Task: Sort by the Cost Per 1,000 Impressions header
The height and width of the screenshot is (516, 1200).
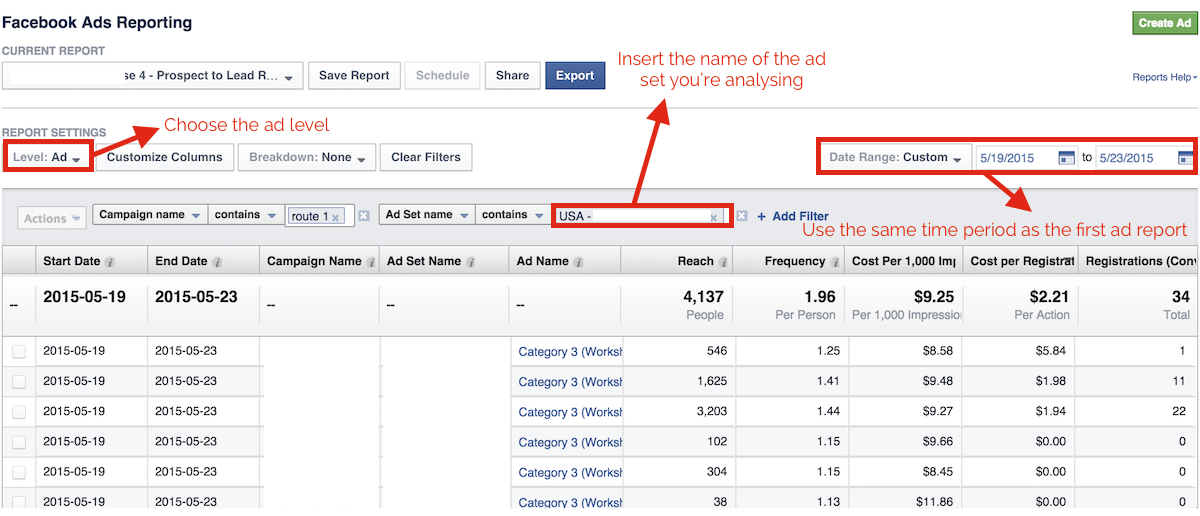Action: (902, 262)
